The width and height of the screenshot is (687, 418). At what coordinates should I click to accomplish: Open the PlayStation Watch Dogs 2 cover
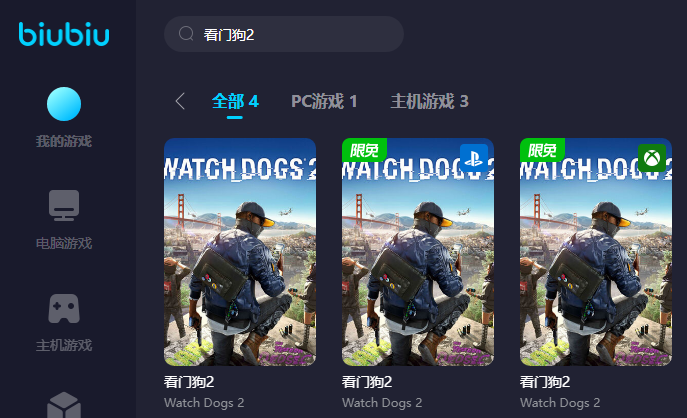coord(418,252)
